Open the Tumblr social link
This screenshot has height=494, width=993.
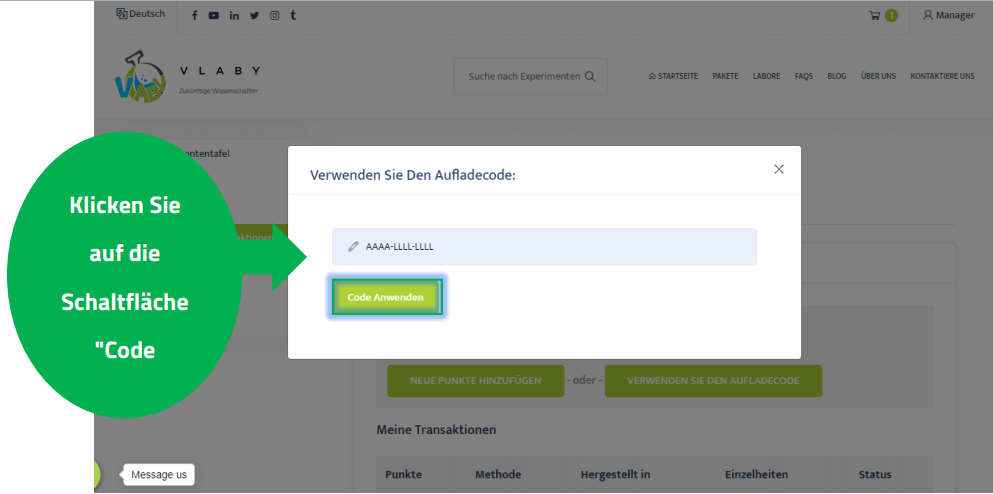(293, 16)
